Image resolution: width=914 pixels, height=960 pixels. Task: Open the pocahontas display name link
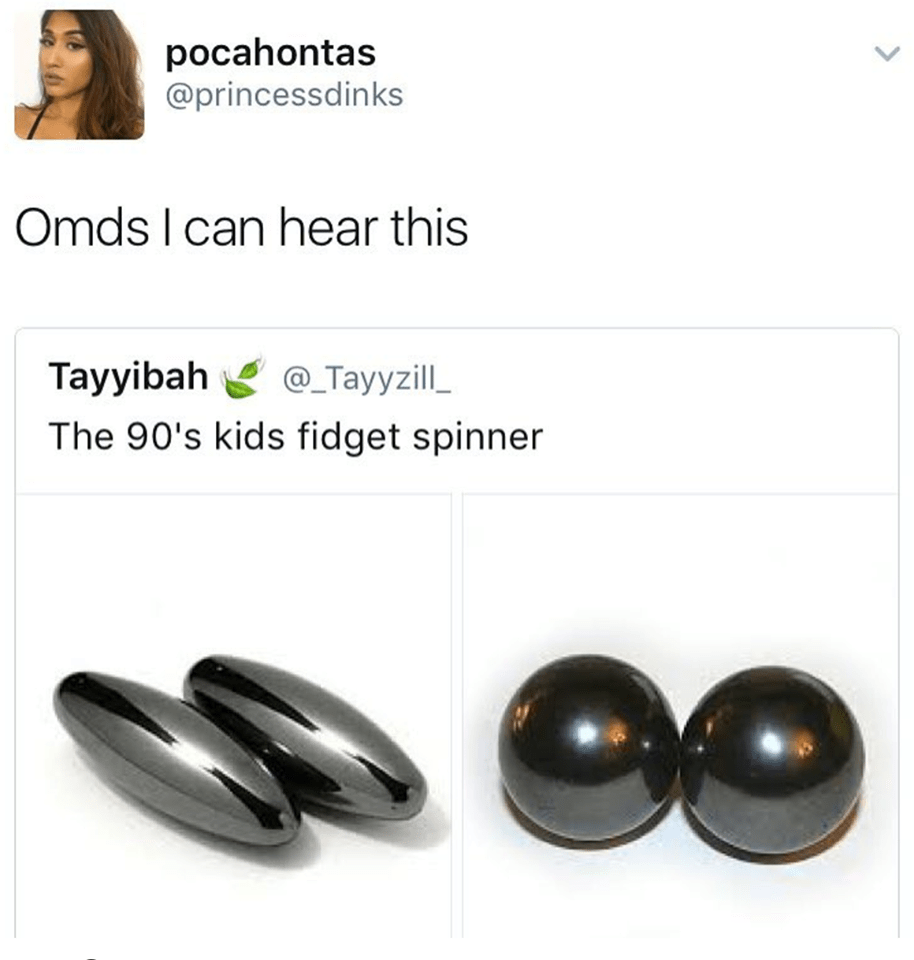[x=271, y=53]
